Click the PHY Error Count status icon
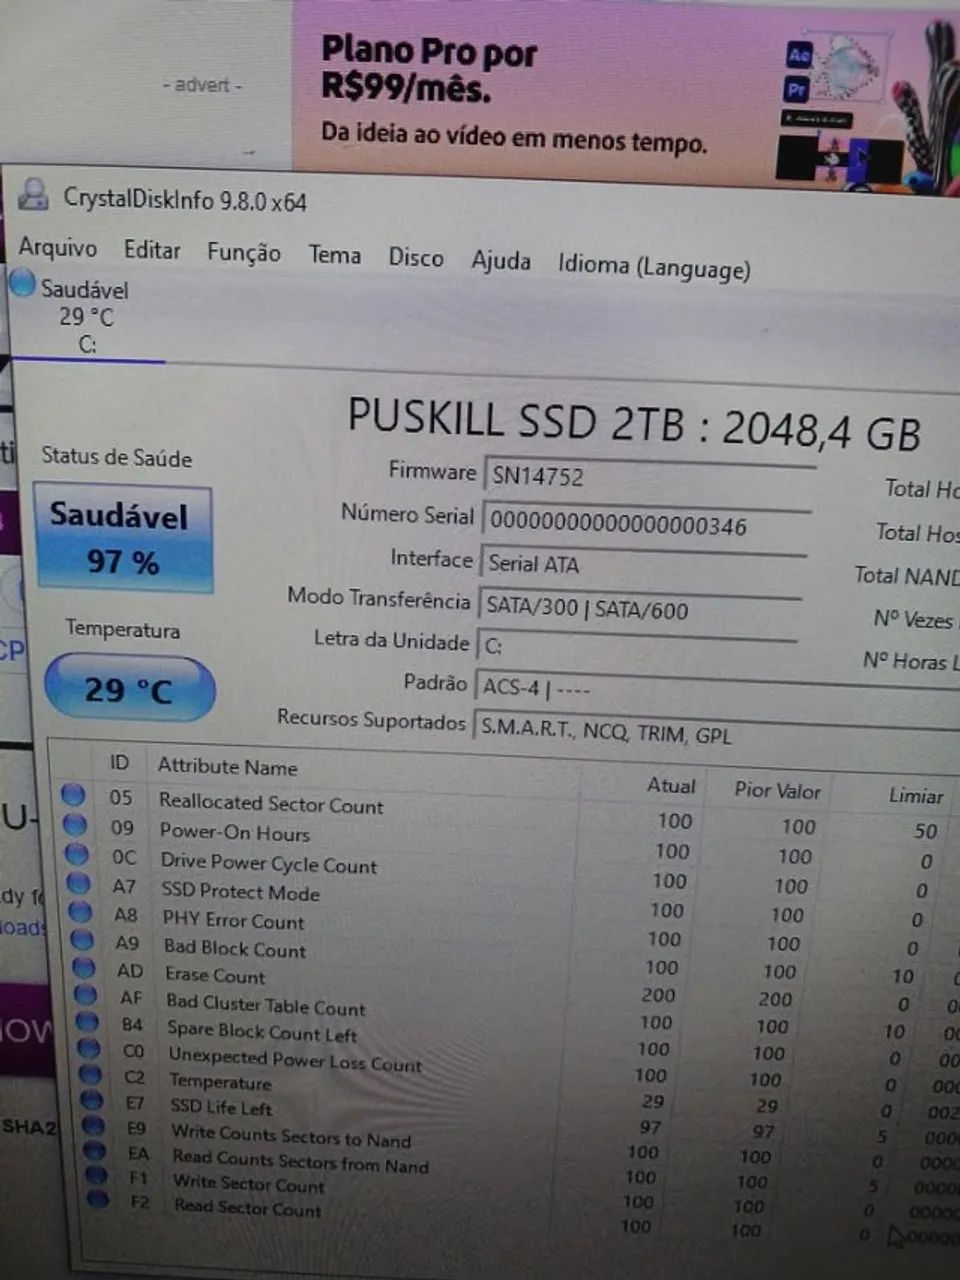Viewport: 960px width, 1280px height. coord(81,912)
